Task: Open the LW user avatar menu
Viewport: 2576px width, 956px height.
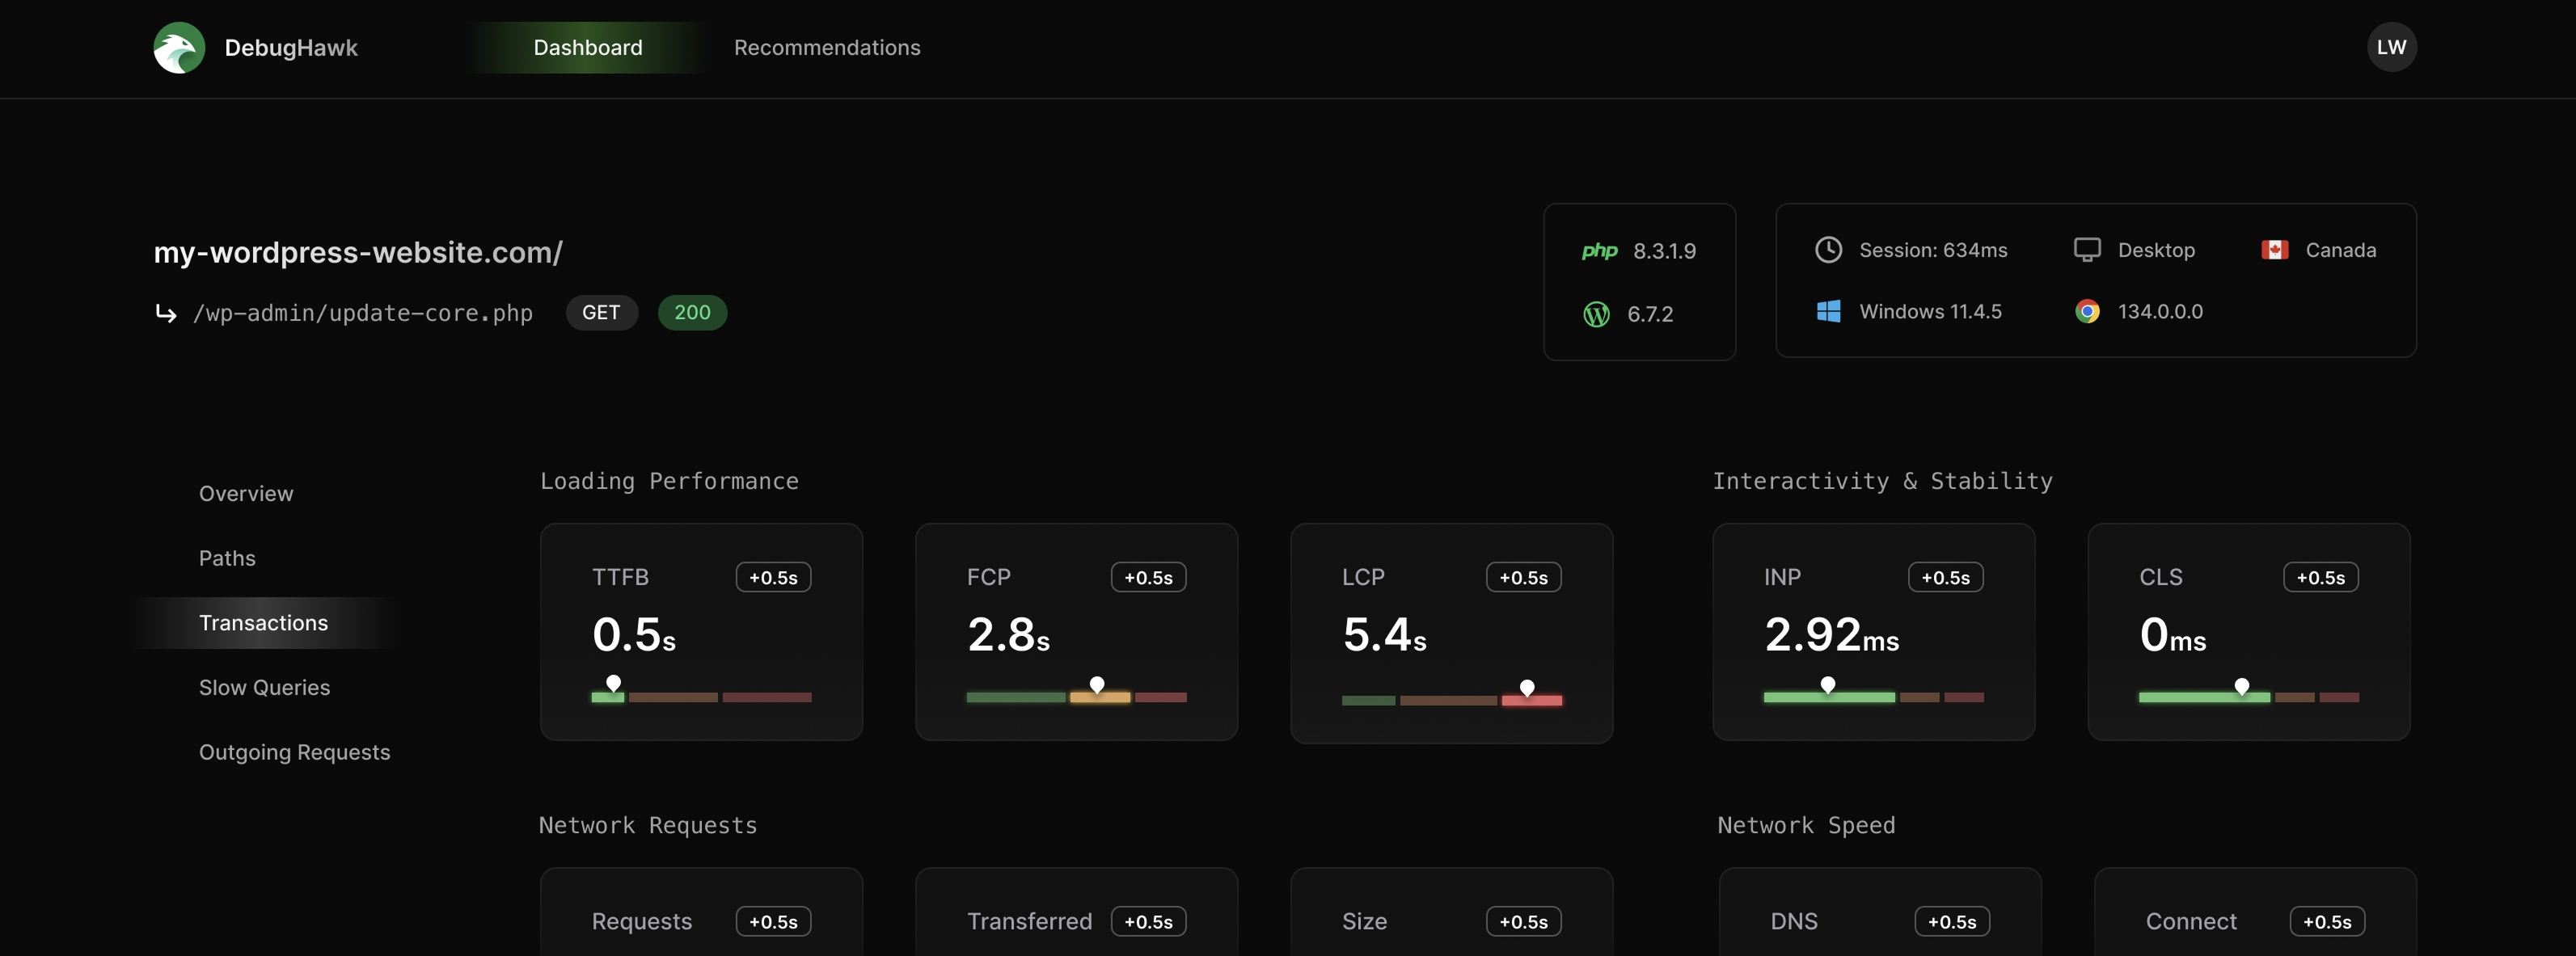Action: (2391, 47)
